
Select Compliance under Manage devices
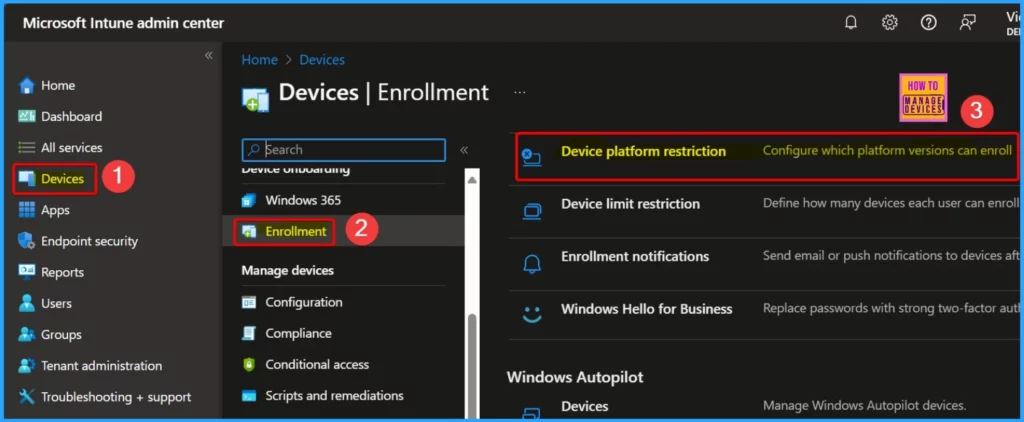[298, 333]
